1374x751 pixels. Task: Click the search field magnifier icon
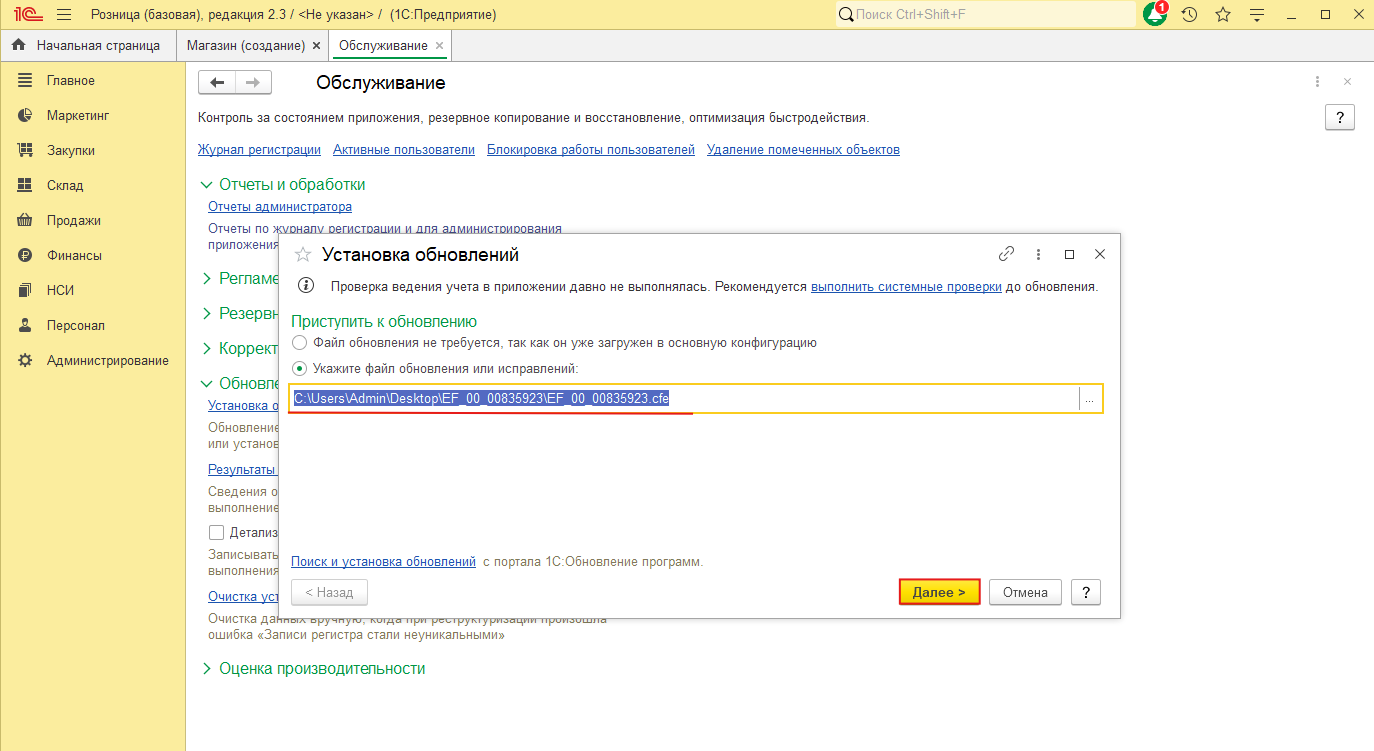point(846,15)
